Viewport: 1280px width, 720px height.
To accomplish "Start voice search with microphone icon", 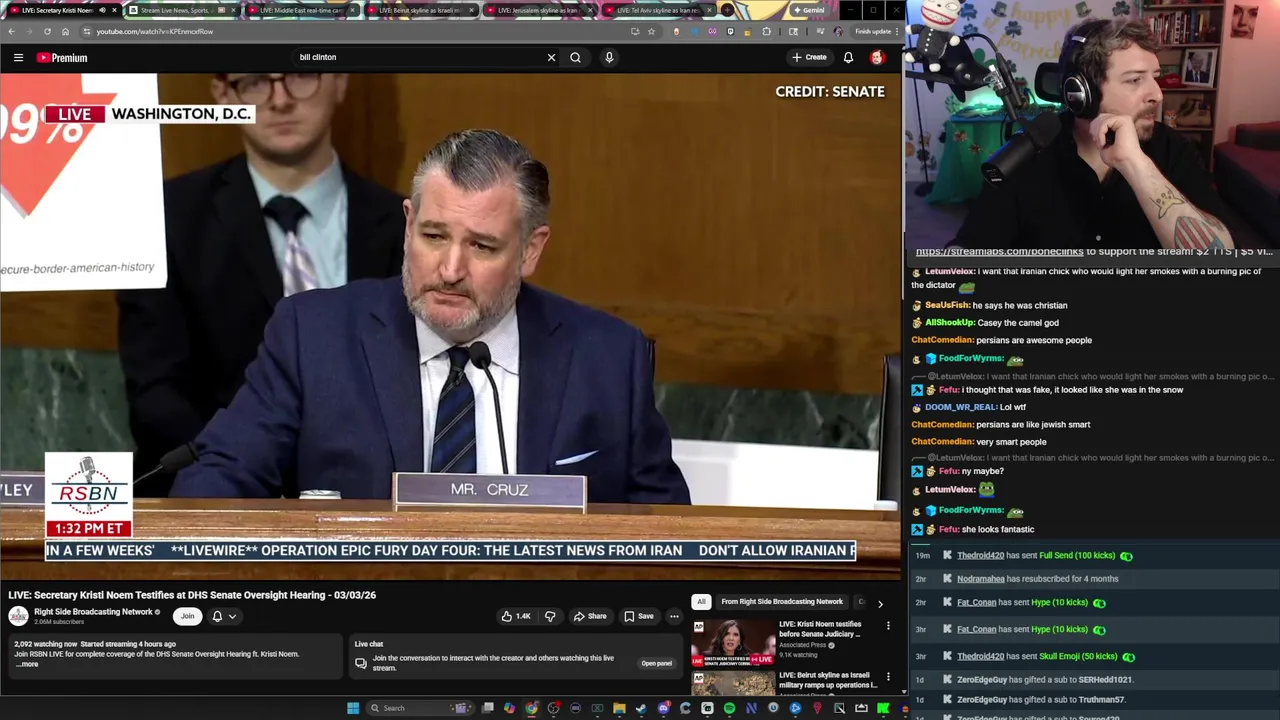I will (609, 58).
